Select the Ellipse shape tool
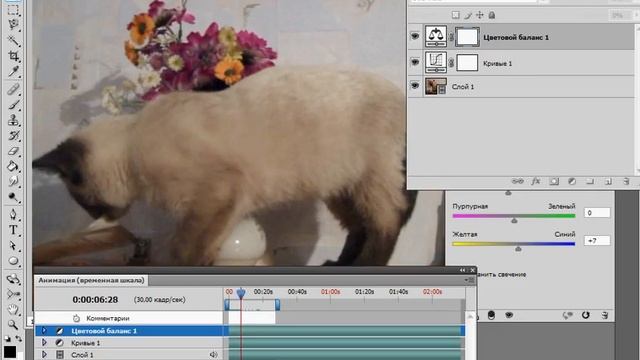 pos(13,261)
